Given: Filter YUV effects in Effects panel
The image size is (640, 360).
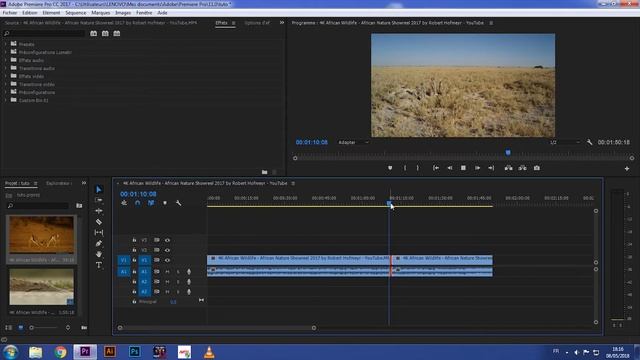Looking at the screenshot, I should point(117,33).
